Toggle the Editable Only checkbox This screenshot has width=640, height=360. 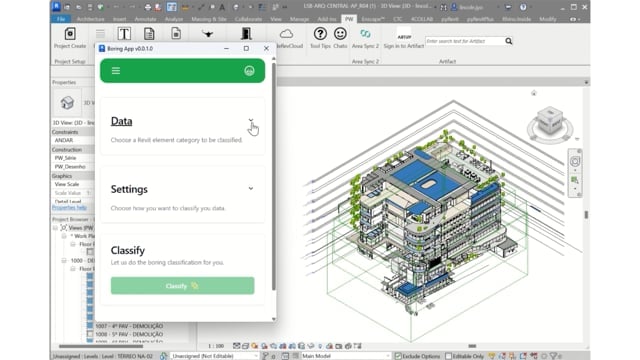pos(448,356)
